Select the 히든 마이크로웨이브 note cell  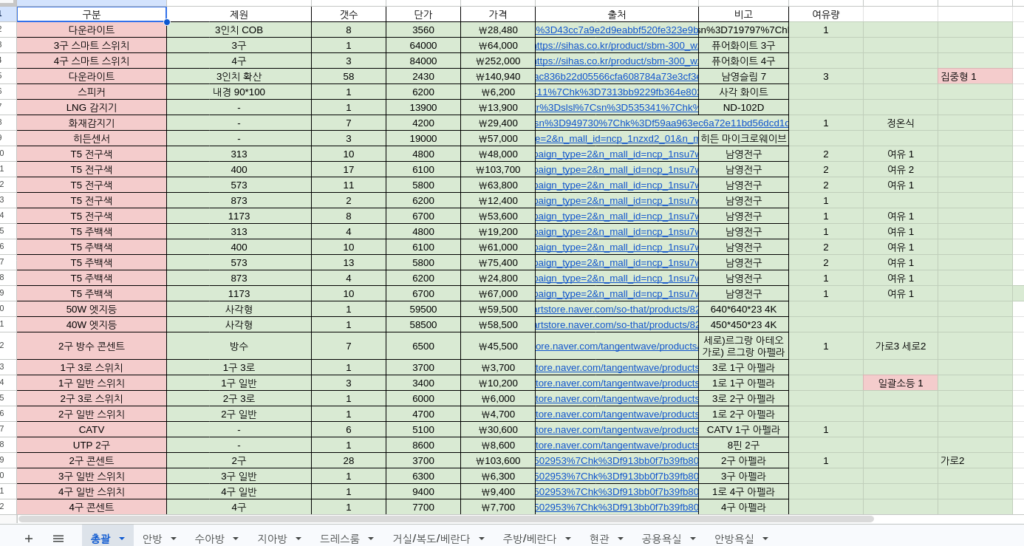[x=743, y=138]
